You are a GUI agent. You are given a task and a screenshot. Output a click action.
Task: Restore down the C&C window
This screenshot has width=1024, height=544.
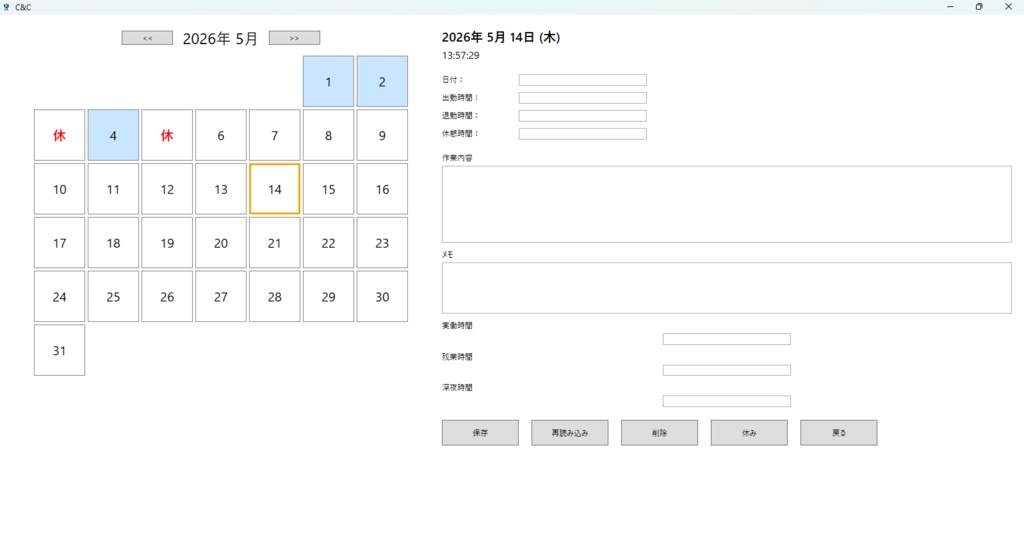[x=979, y=7]
